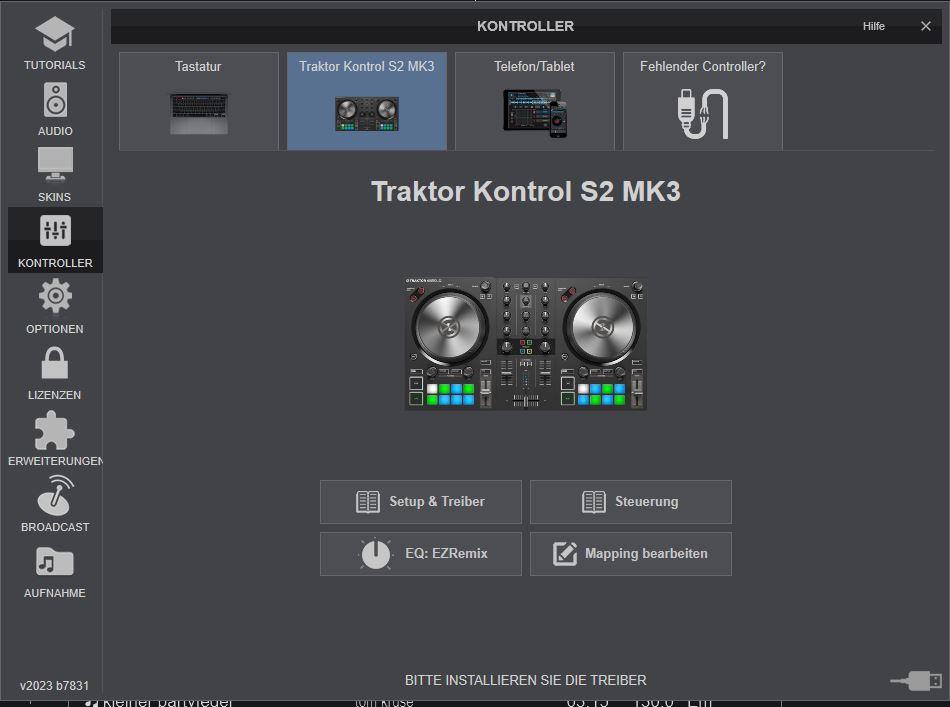Click the TUTORIALS label in sidebar
This screenshot has height=707, width=950.
(x=55, y=65)
